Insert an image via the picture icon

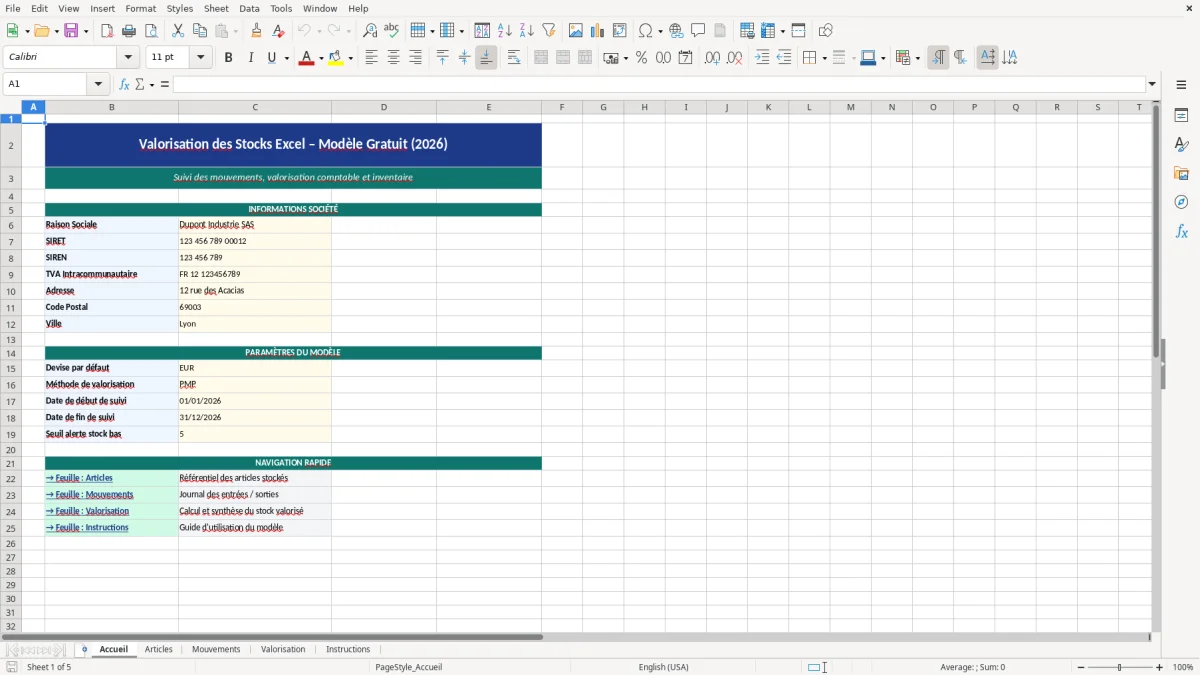[576, 31]
